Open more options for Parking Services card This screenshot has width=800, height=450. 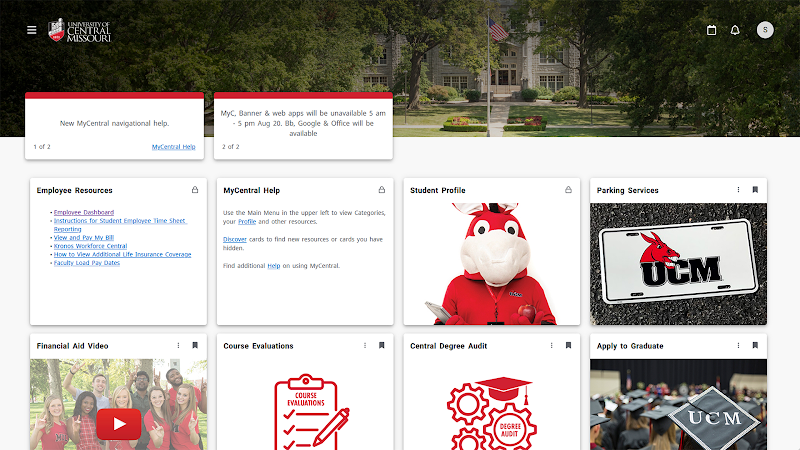tap(738, 190)
